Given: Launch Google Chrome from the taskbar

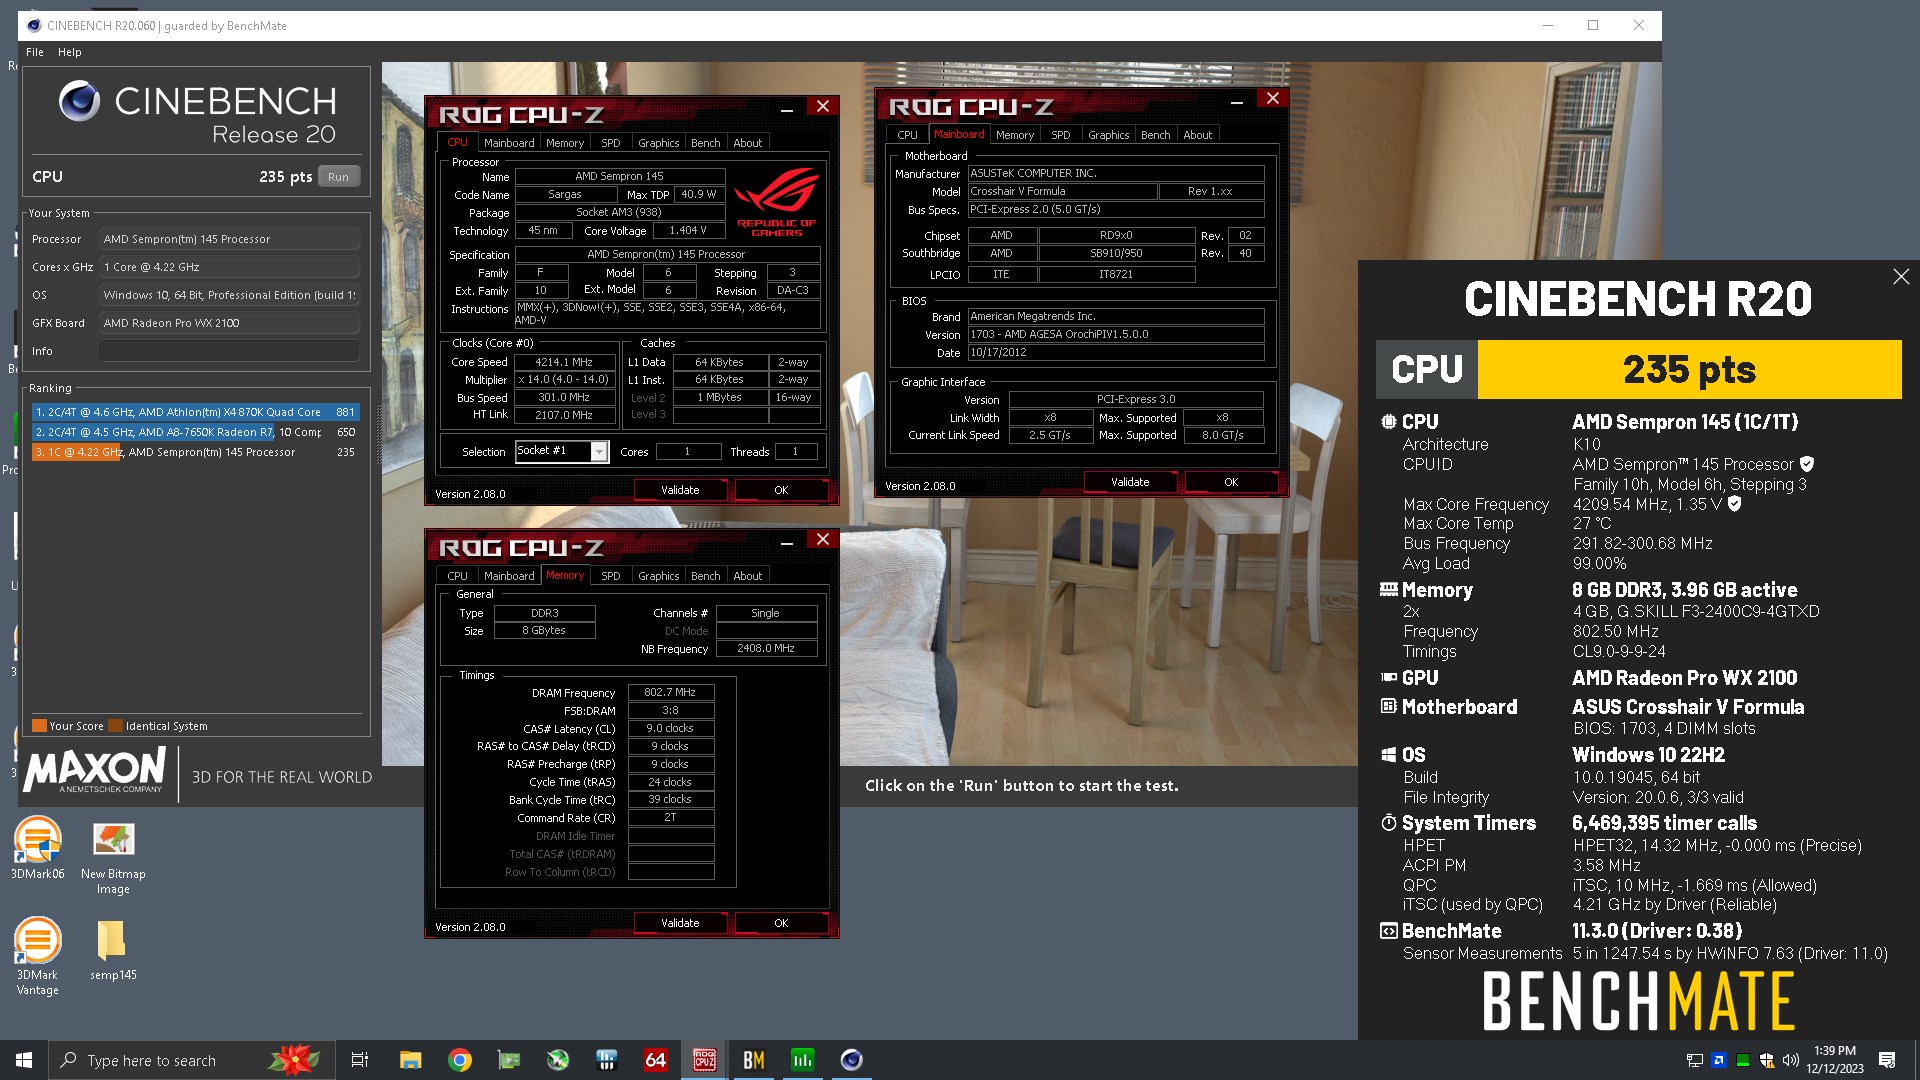Looking at the screenshot, I should coord(460,1060).
